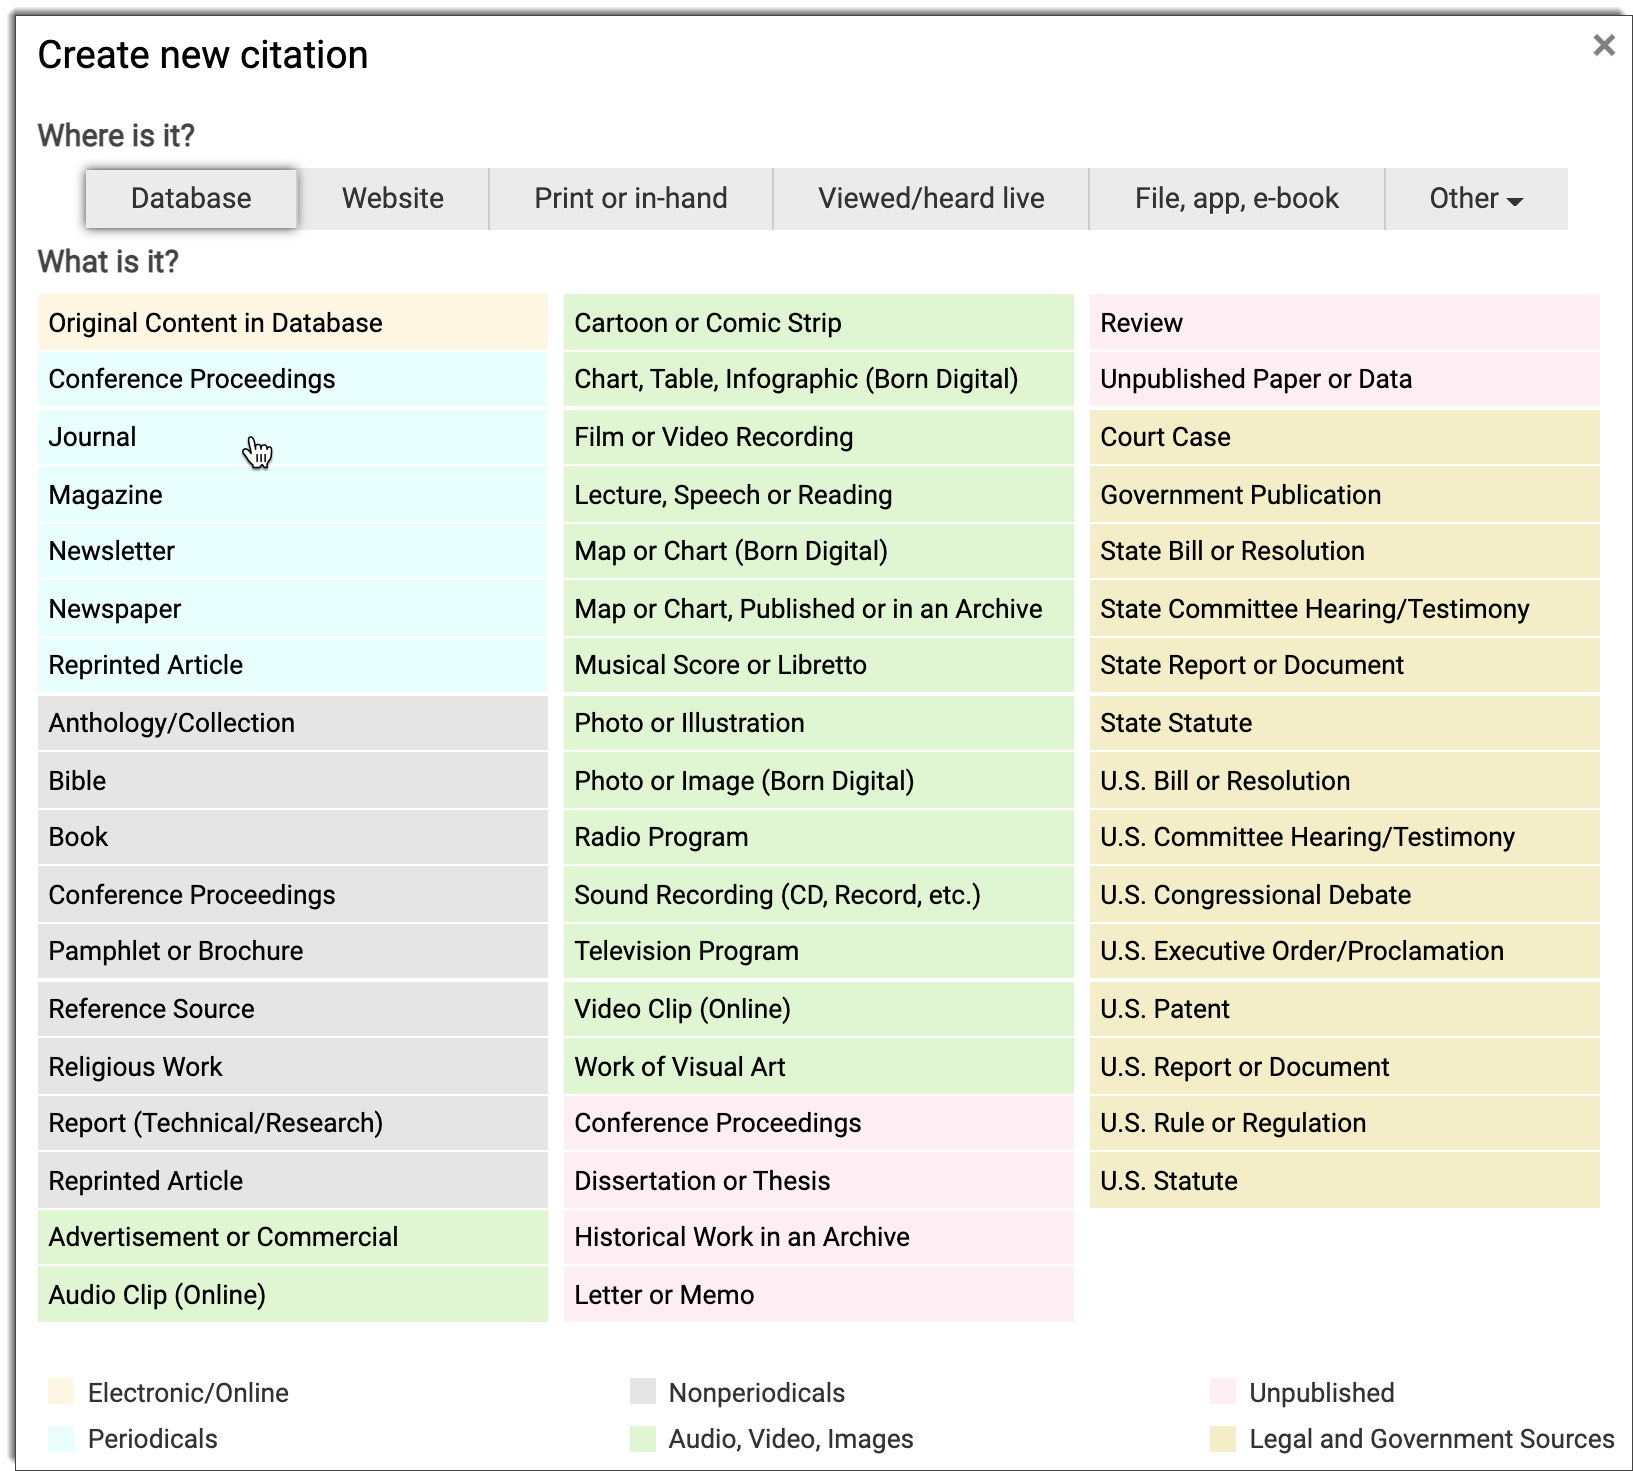Choose Court Case source type
The width and height of the screenshot is (1633, 1471).
[1165, 437]
